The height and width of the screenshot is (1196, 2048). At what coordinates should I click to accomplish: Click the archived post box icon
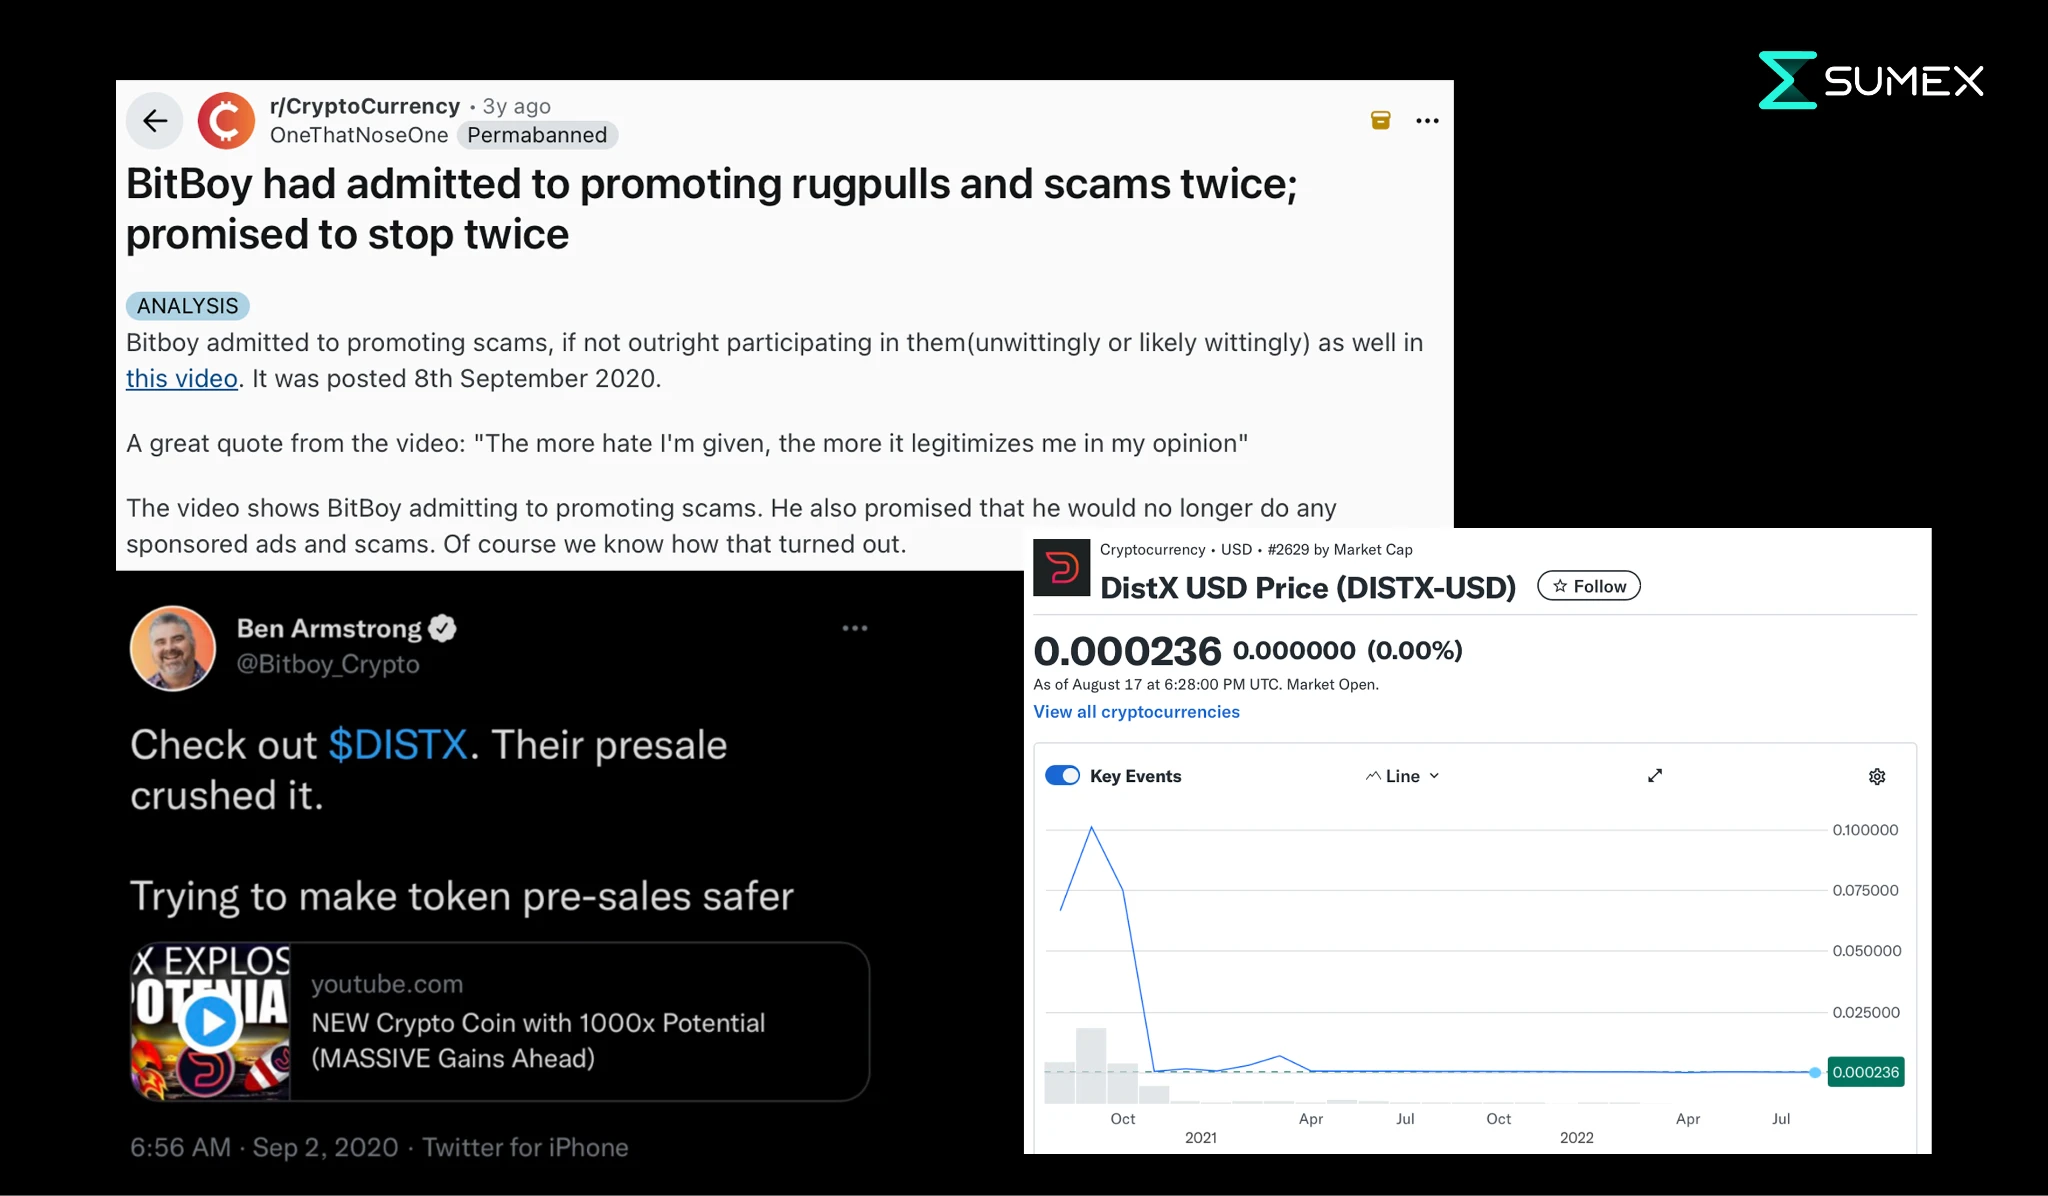(1380, 121)
